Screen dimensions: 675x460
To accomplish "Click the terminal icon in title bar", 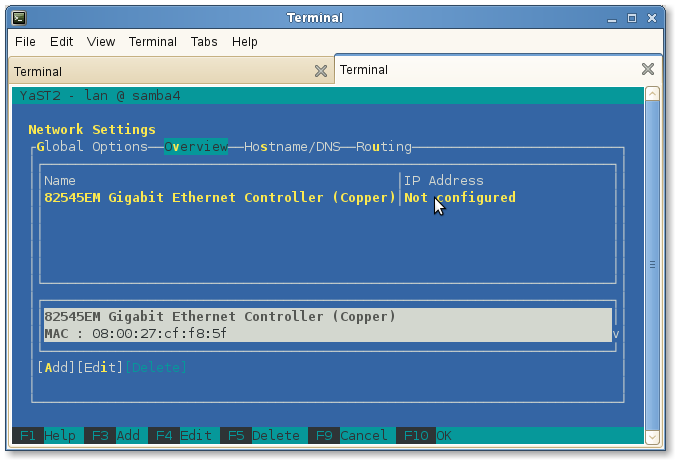I will point(19,17).
